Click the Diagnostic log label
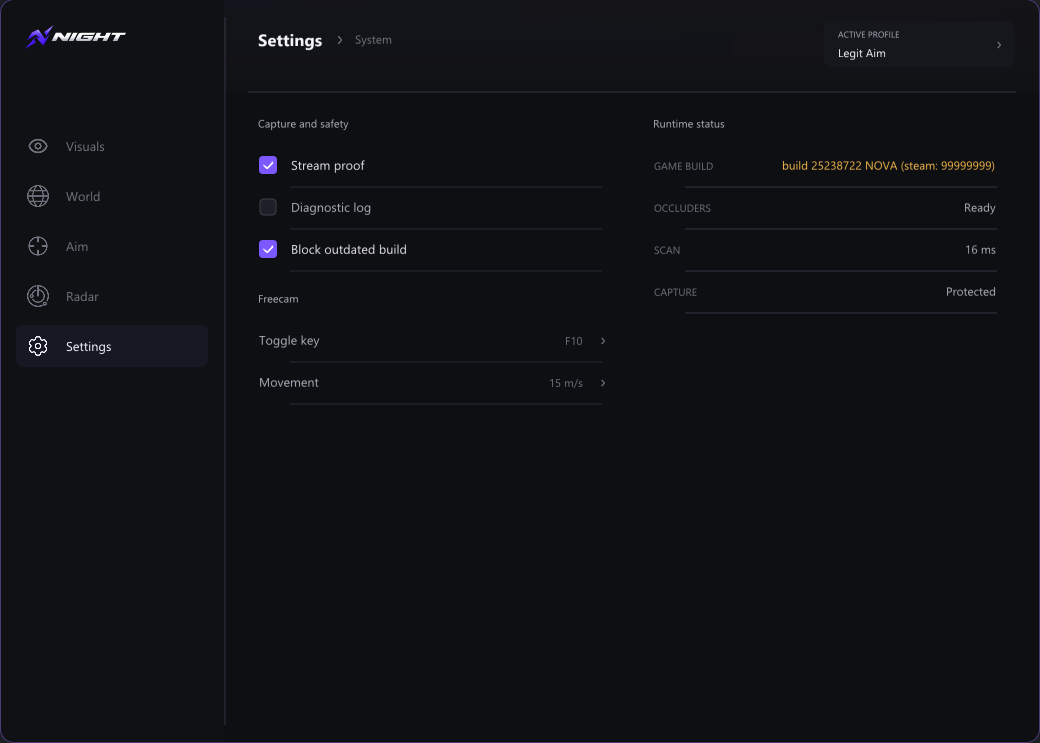The image size is (1040, 743). [x=331, y=208]
